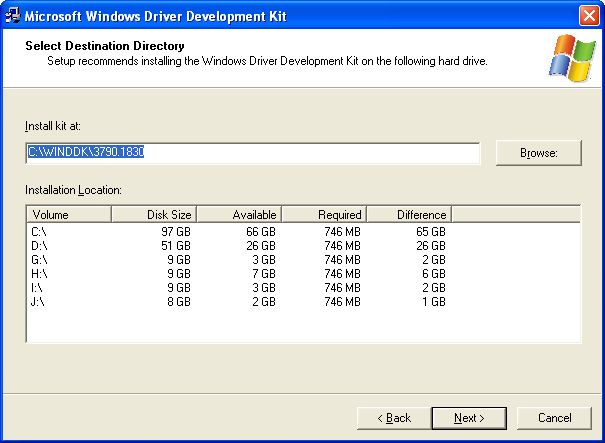Click the 8 GB disk size value
605x443 pixels.
pos(179,301)
